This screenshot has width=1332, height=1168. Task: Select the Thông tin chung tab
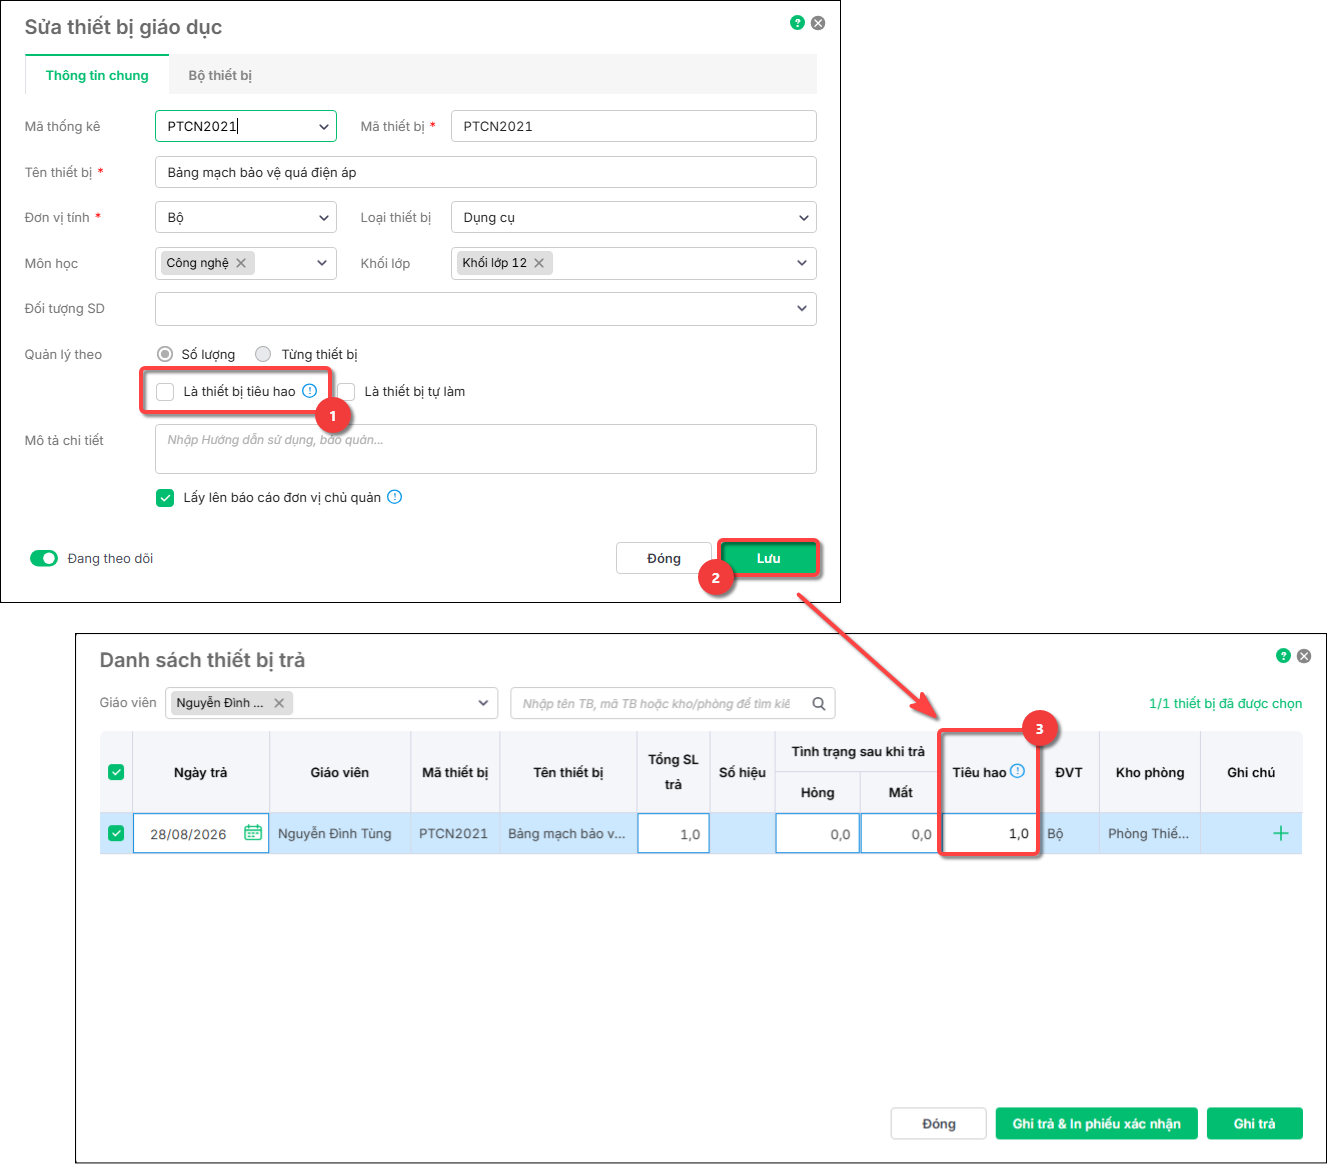click(x=97, y=75)
